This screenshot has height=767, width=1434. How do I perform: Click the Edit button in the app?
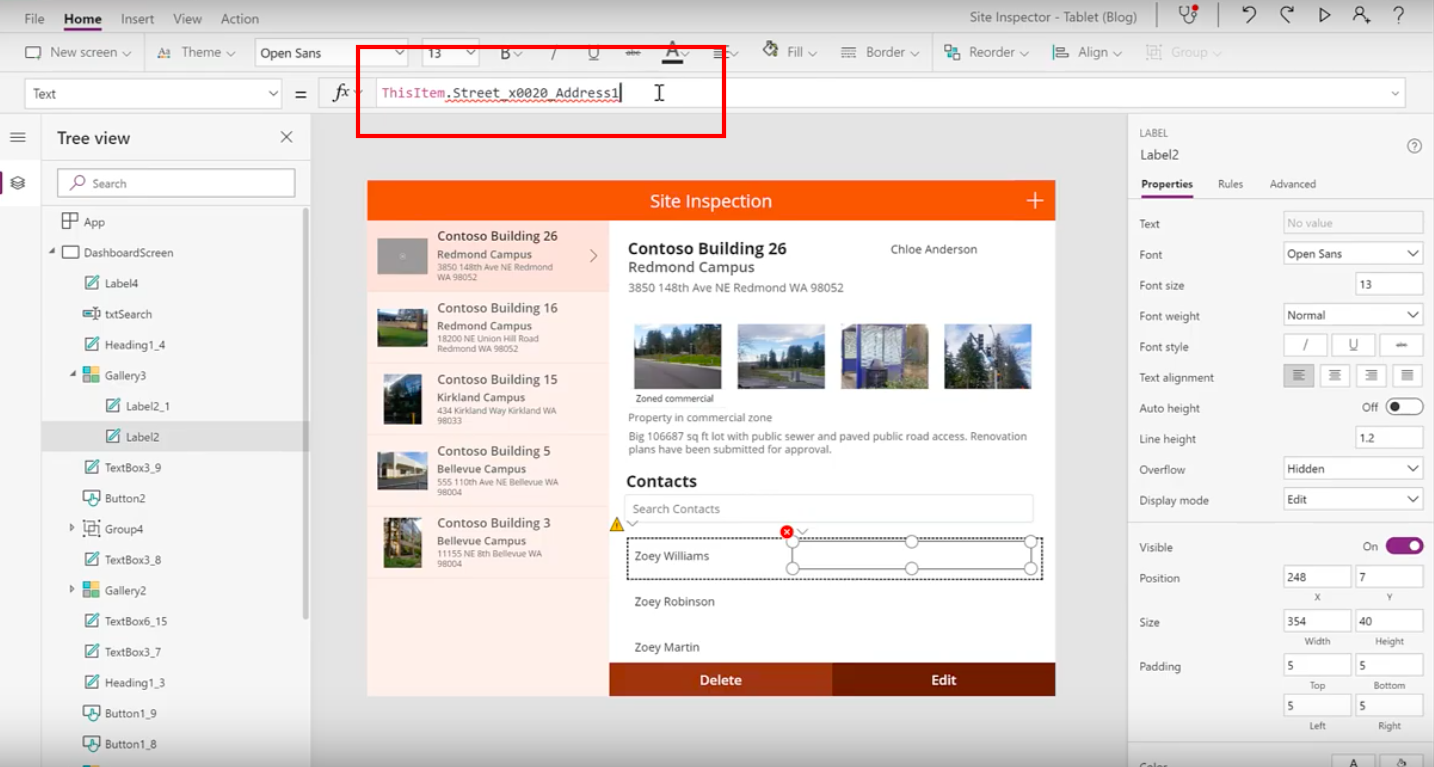click(943, 679)
